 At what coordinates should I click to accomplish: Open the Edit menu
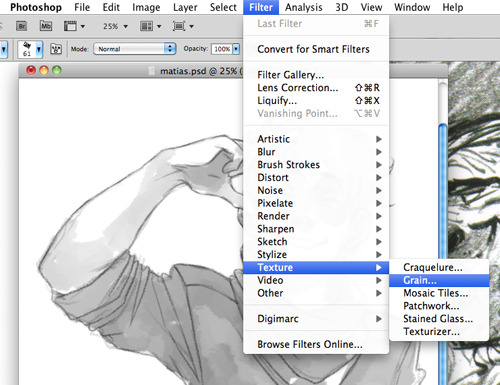coord(111,7)
